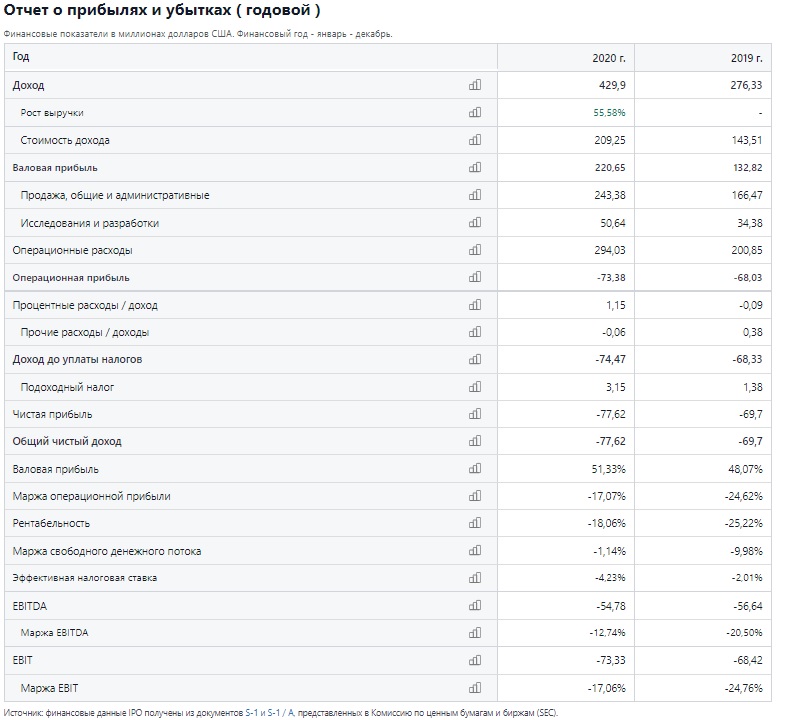Viewport: 788px width, 720px height.
Task: Click chart icon for Эффективная налоговая ставка
Action: tap(474, 578)
